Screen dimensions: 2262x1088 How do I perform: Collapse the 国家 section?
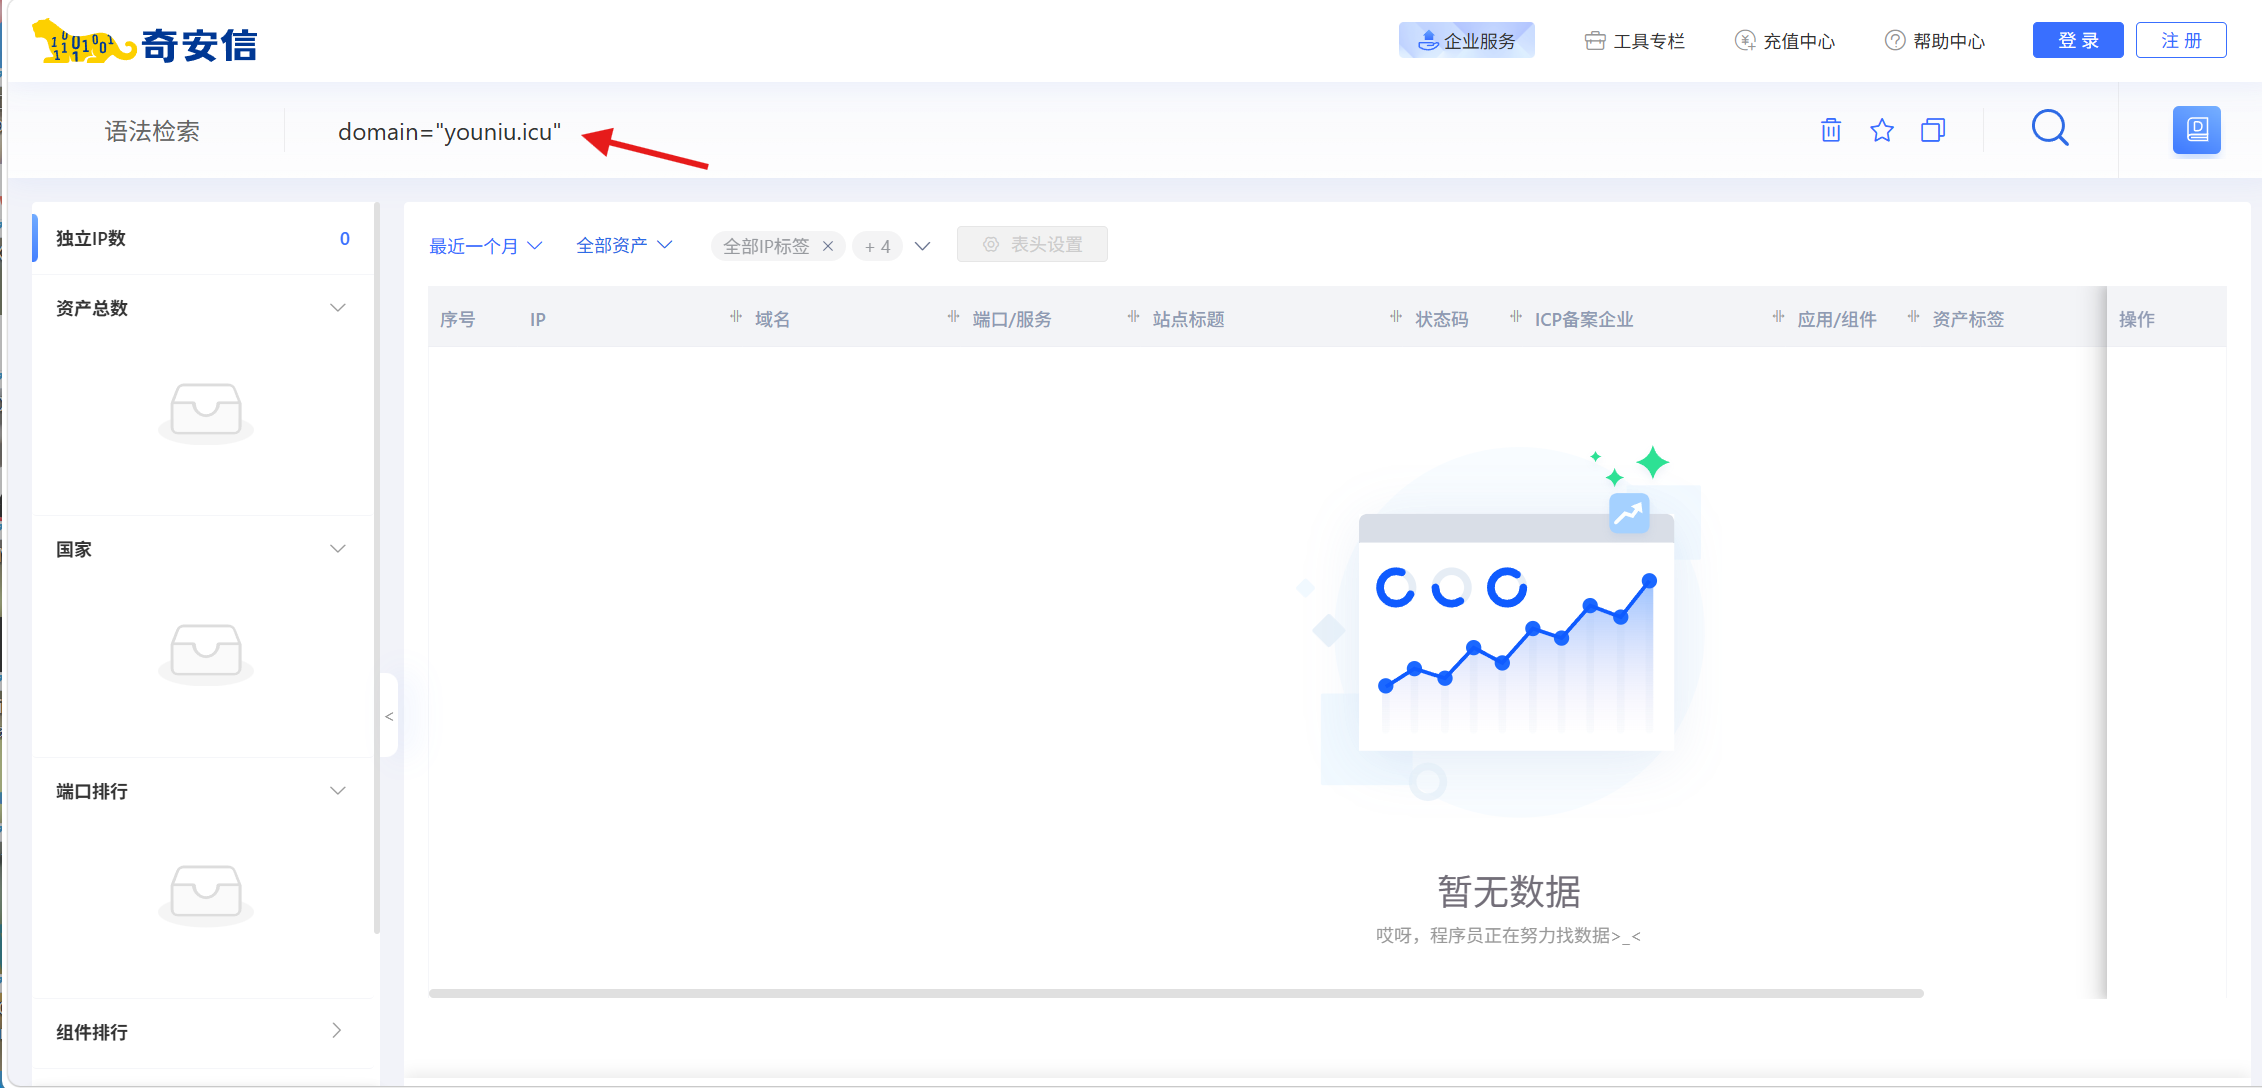[x=338, y=549]
